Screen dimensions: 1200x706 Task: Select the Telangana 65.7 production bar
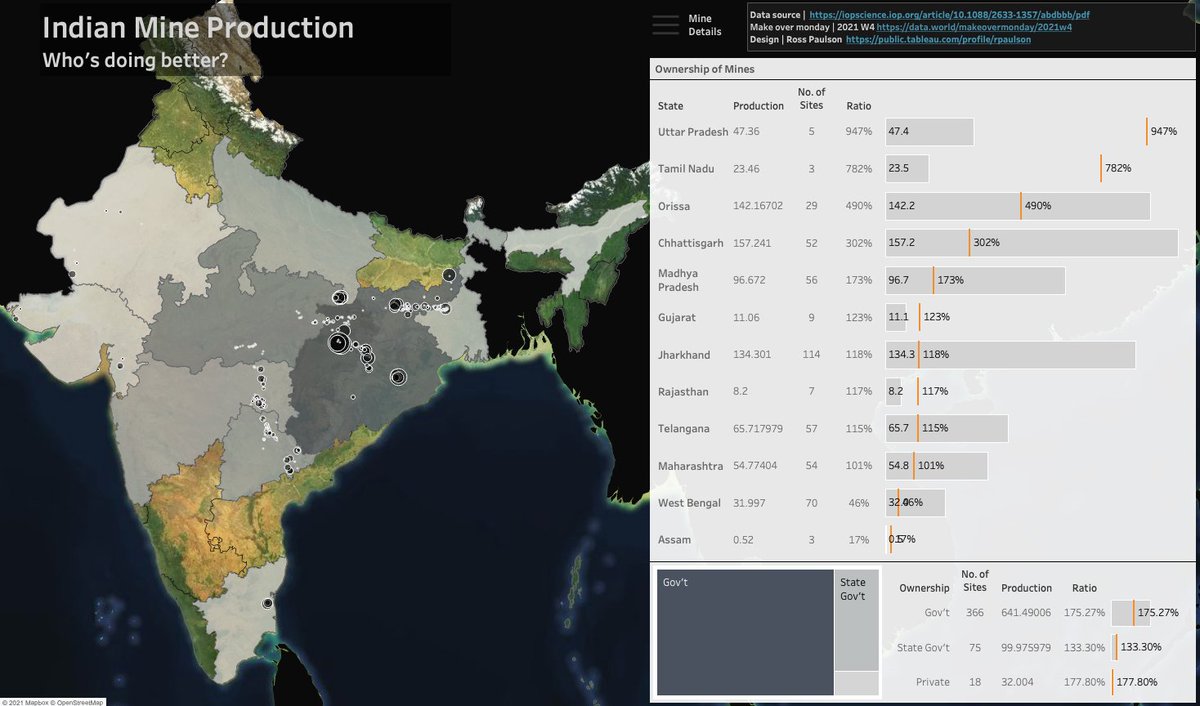(x=947, y=428)
